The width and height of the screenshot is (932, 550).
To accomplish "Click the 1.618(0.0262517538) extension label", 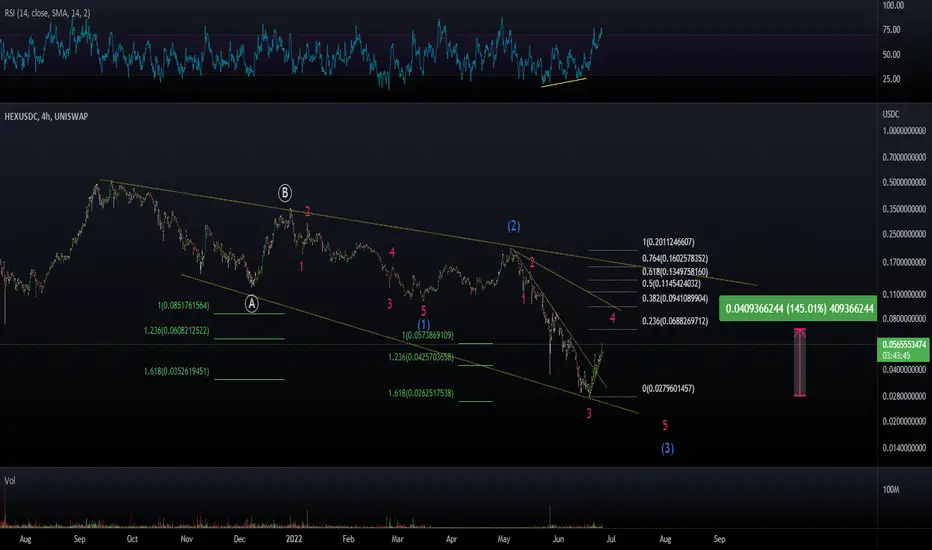I will tap(421, 393).
